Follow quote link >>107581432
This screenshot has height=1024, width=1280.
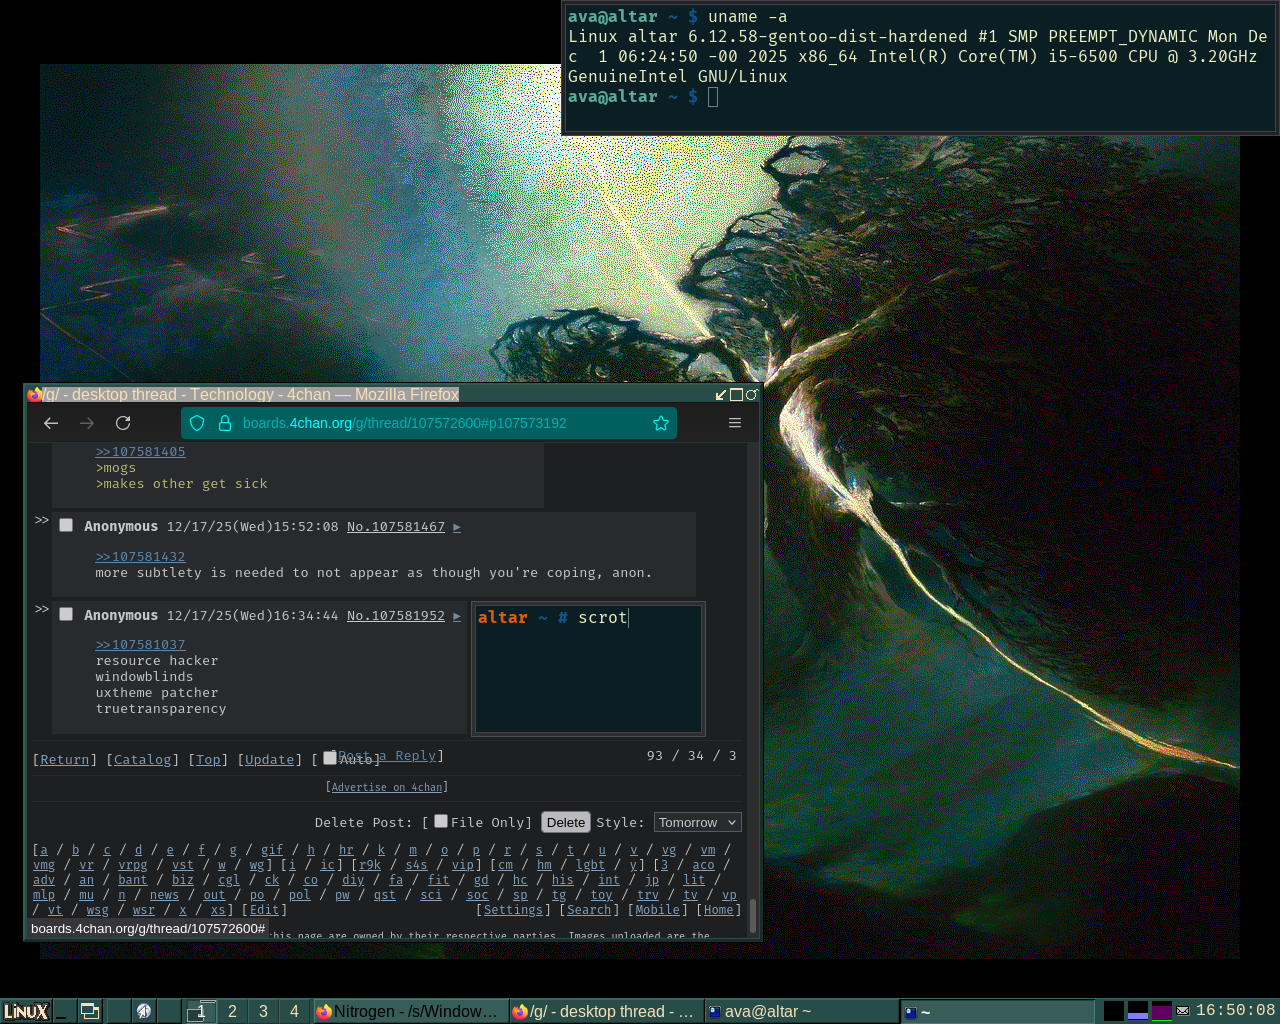coord(140,557)
